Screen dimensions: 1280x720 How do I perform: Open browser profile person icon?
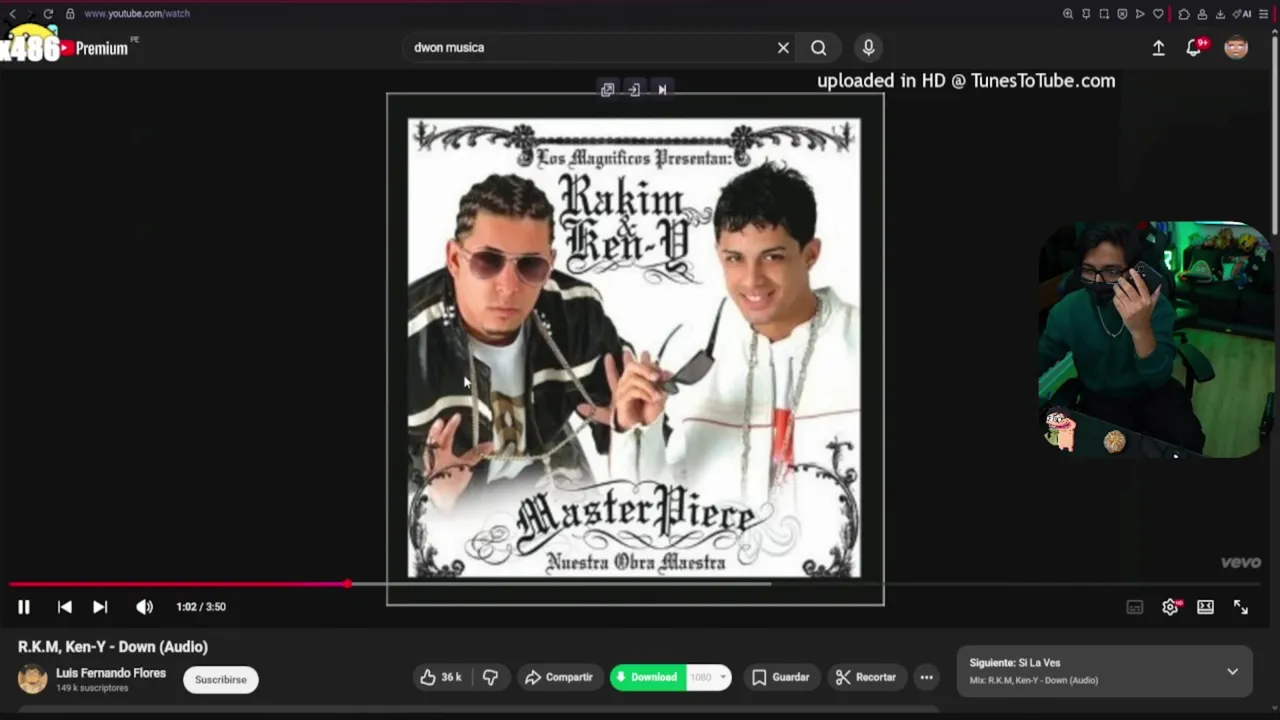click(1202, 14)
